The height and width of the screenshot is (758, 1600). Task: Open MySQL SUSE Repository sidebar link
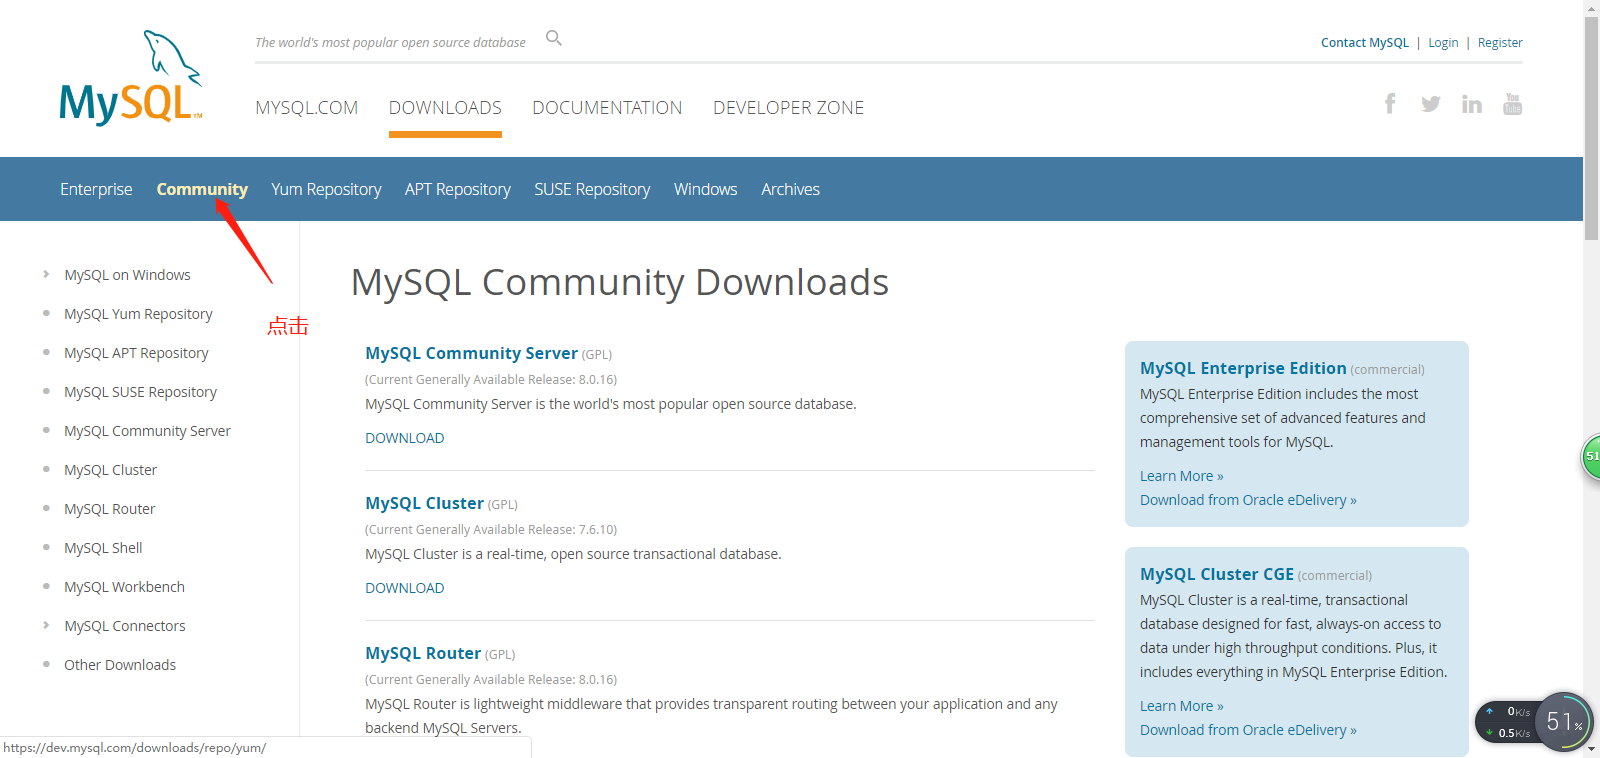140,392
